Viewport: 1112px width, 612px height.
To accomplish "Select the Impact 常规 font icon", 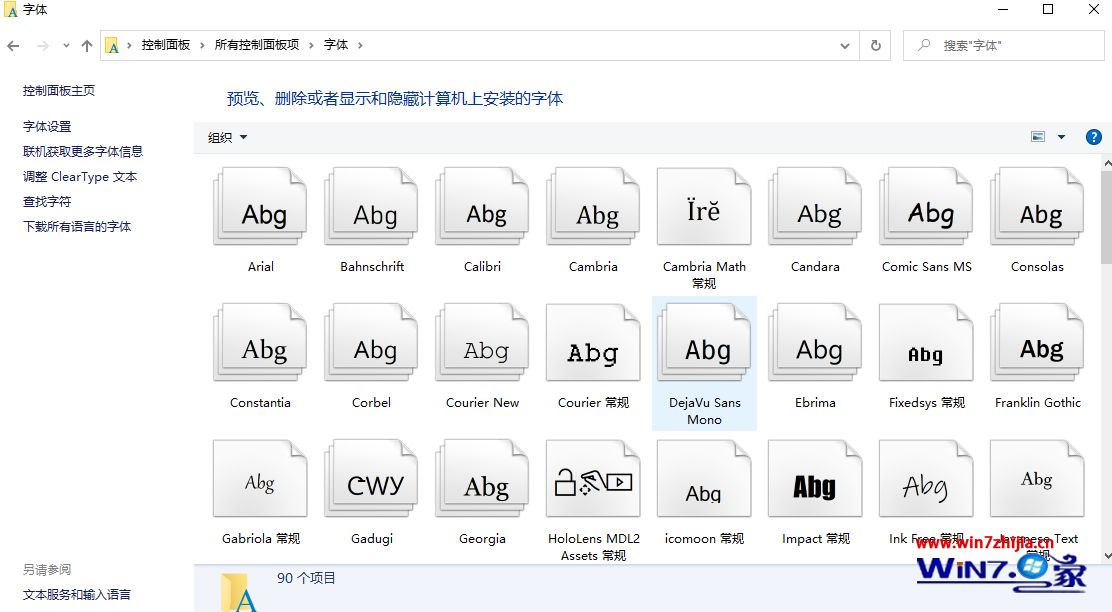I will tap(815, 479).
